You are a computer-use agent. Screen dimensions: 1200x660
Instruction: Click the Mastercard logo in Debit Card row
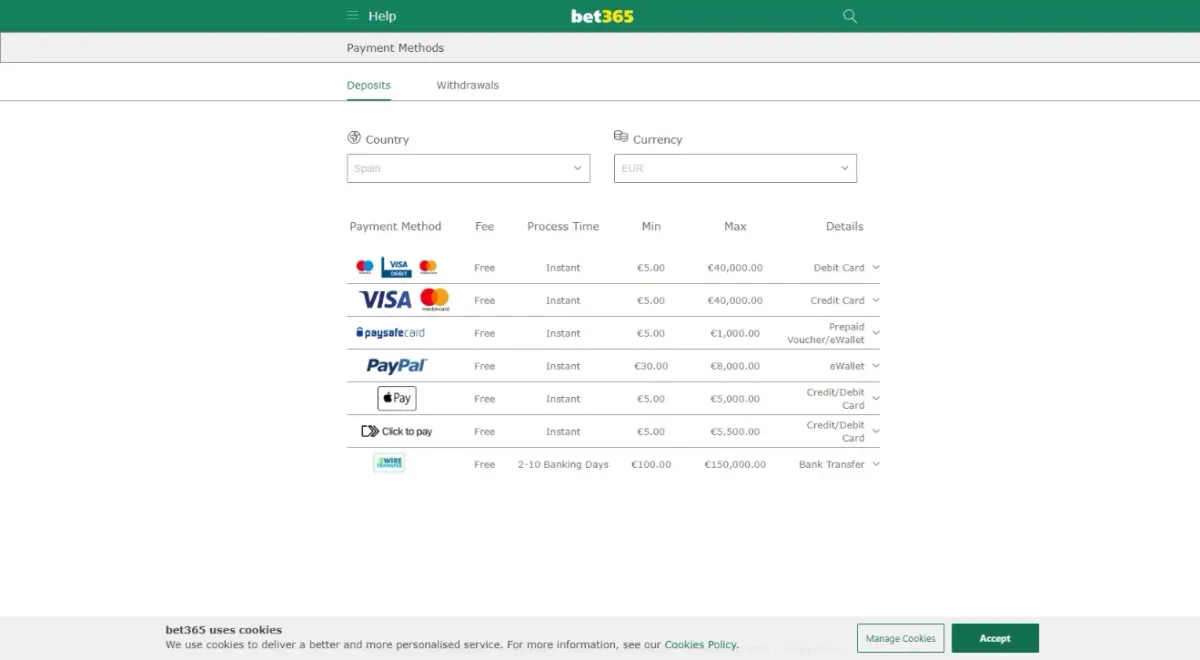428,267
